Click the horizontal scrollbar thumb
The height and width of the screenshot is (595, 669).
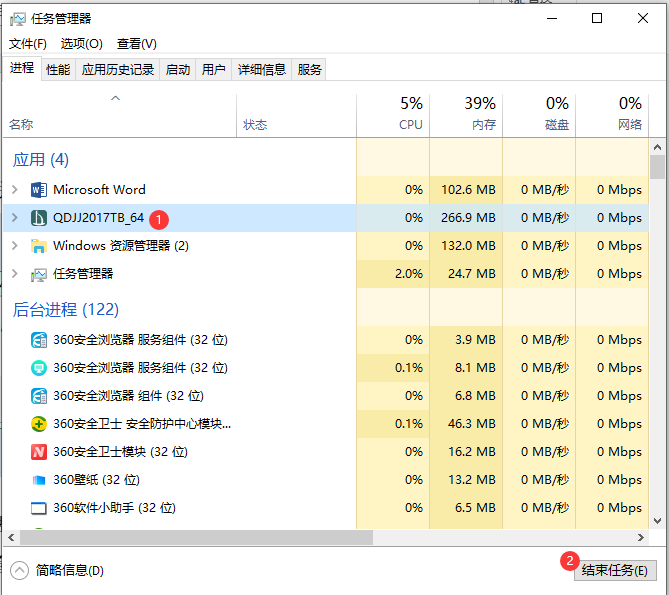(x=196, y=538)
